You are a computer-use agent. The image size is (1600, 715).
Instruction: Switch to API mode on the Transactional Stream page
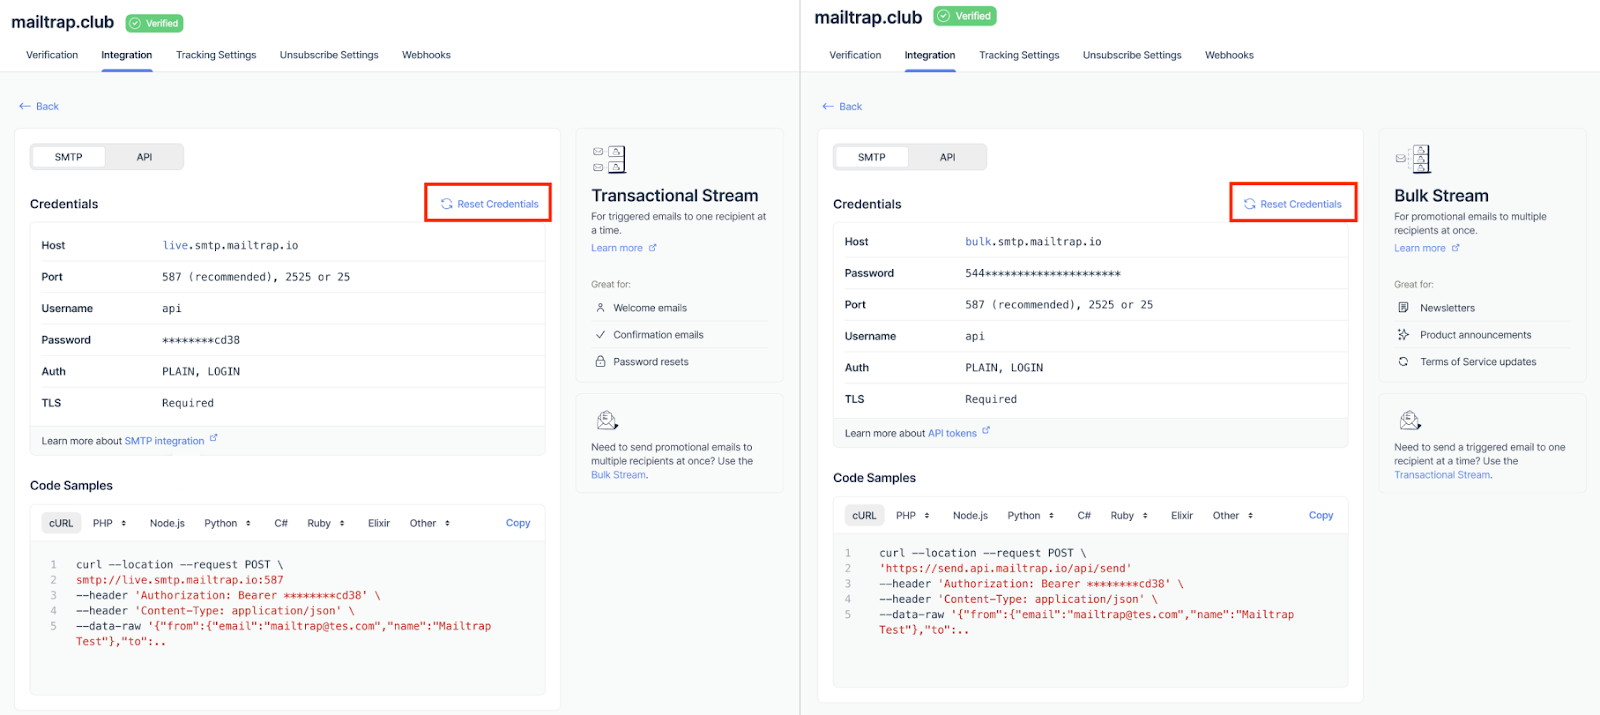[144, 157]
